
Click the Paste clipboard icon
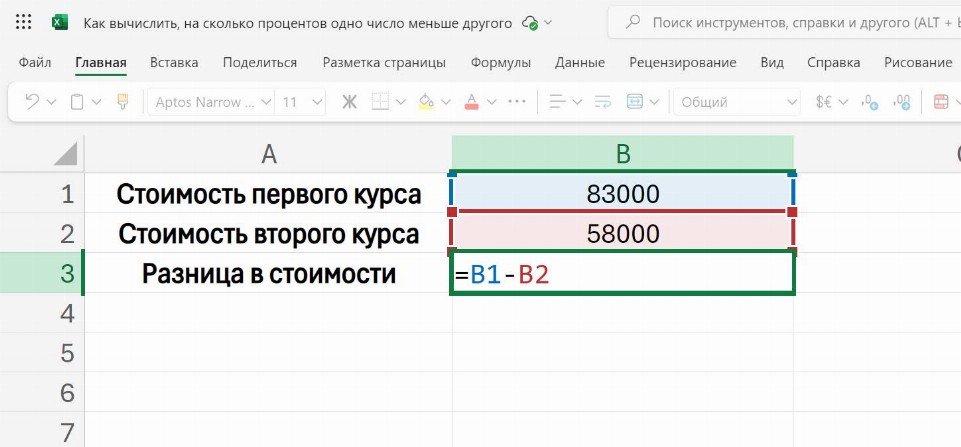(77, 102)
